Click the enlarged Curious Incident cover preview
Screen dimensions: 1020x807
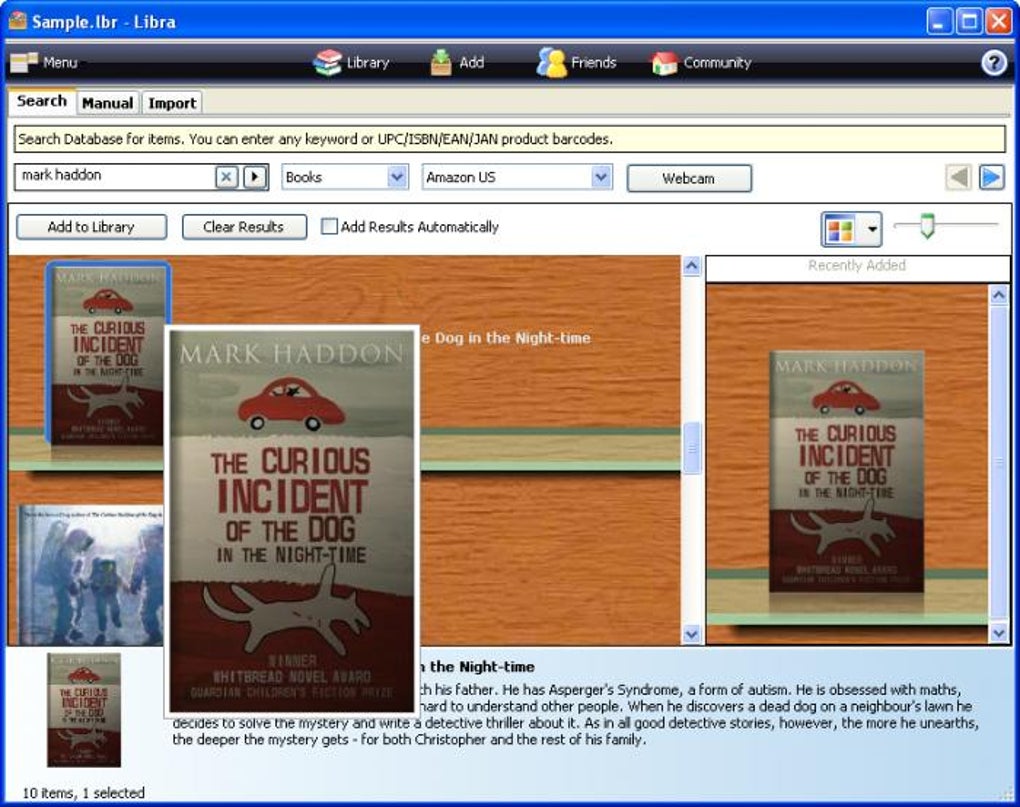click(x=291, y=521)
